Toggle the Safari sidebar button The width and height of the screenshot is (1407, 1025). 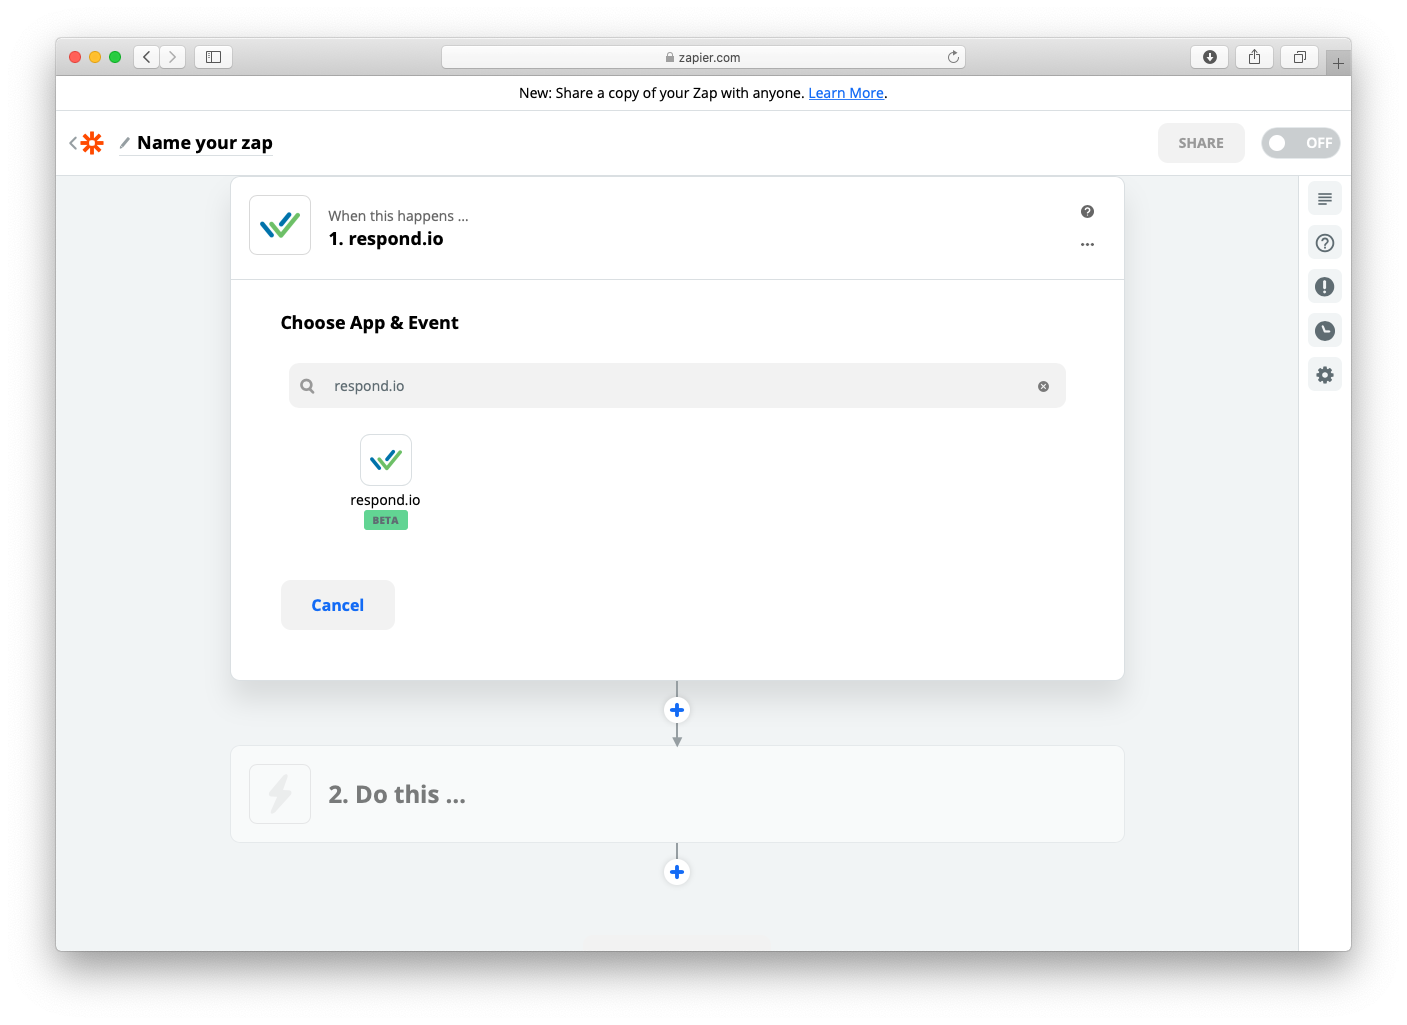pyautogui.click(x=213, y=57)
